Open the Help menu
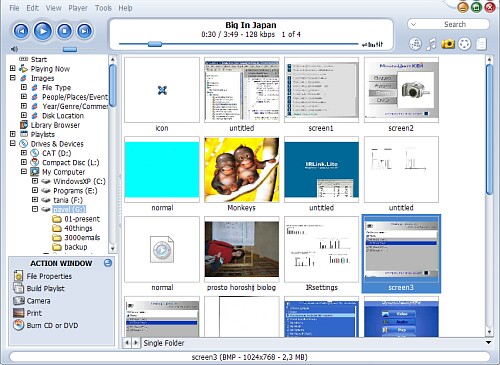 coord(125,8)
